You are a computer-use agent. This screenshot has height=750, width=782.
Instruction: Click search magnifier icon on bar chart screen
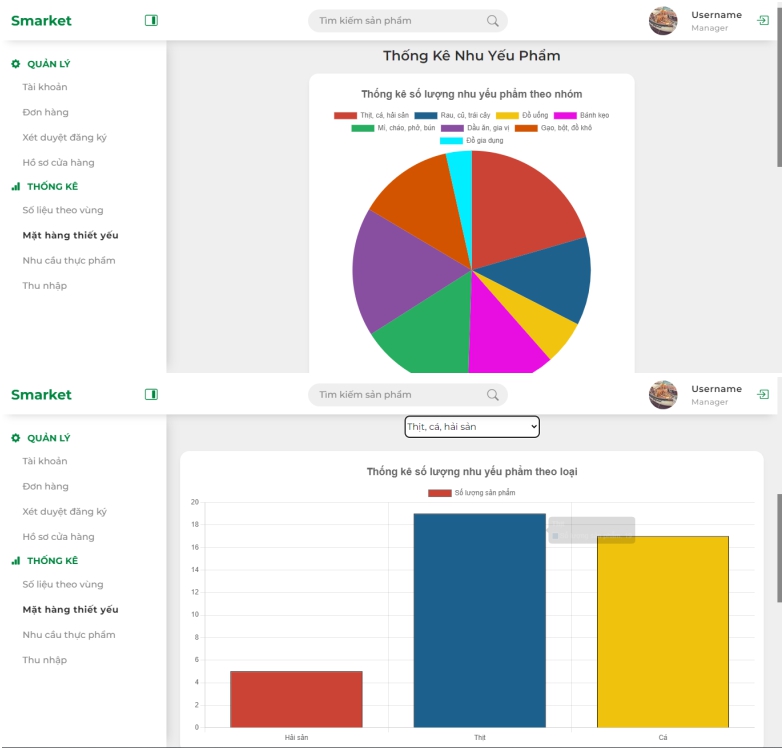pyautogui.click(x=492, y=394)
